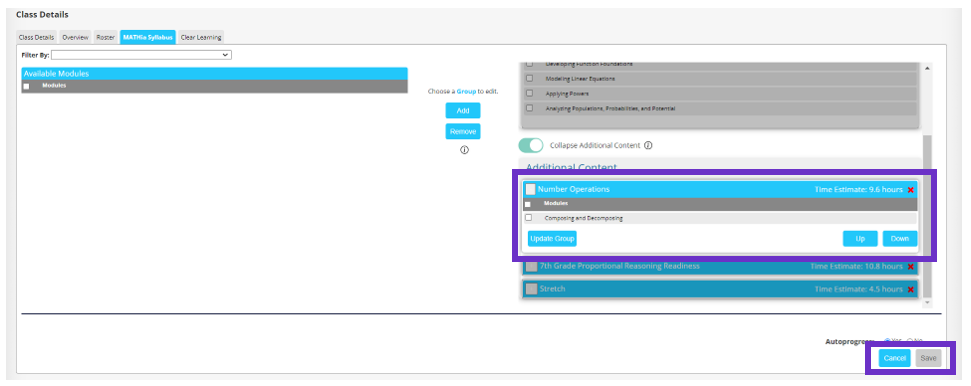971x386 pixels.
Task: Switch to the Class Details tab
Action: [37, 37]
